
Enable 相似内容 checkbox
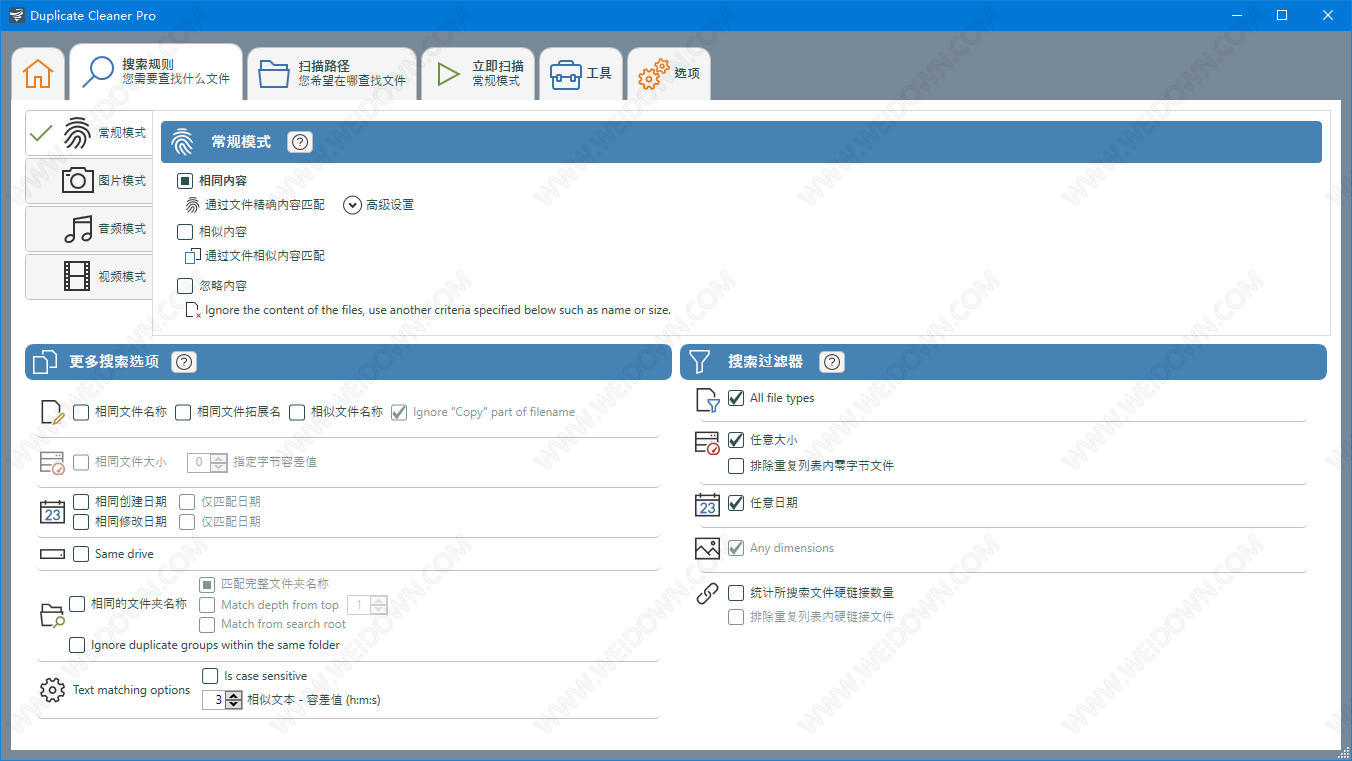(185, 232)
